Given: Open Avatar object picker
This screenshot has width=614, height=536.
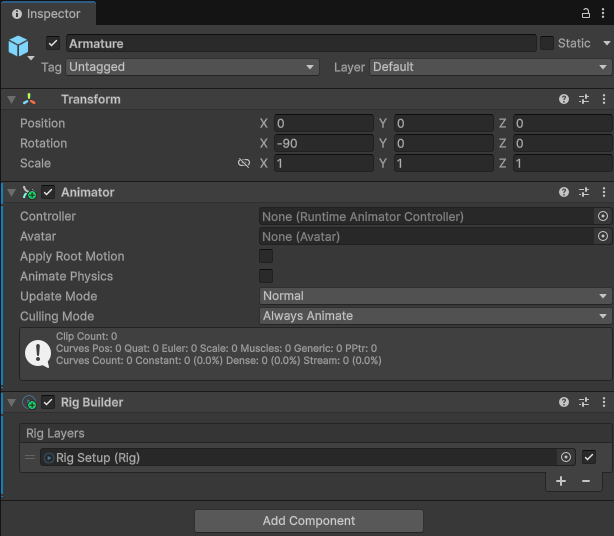Looking at the screenshot, I should 603,236.
